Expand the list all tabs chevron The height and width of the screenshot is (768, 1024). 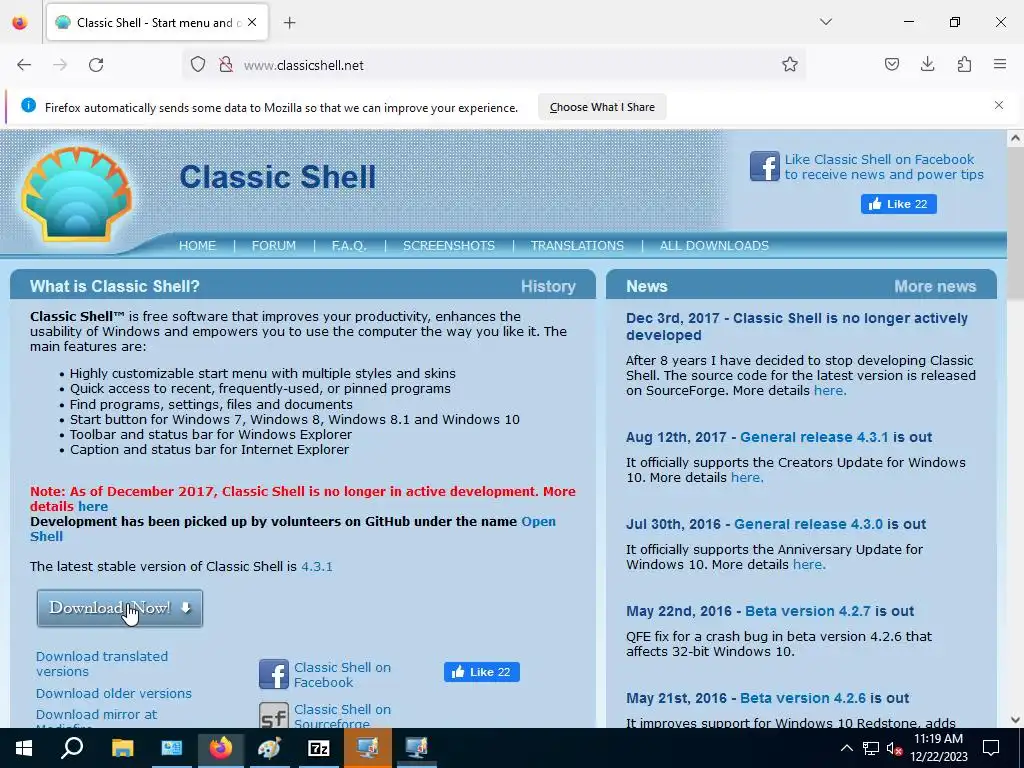point(825,22)
